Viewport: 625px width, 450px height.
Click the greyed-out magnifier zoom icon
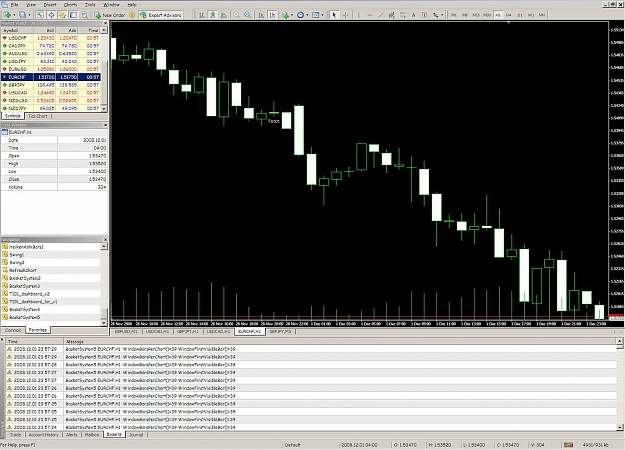pos(236,15)
